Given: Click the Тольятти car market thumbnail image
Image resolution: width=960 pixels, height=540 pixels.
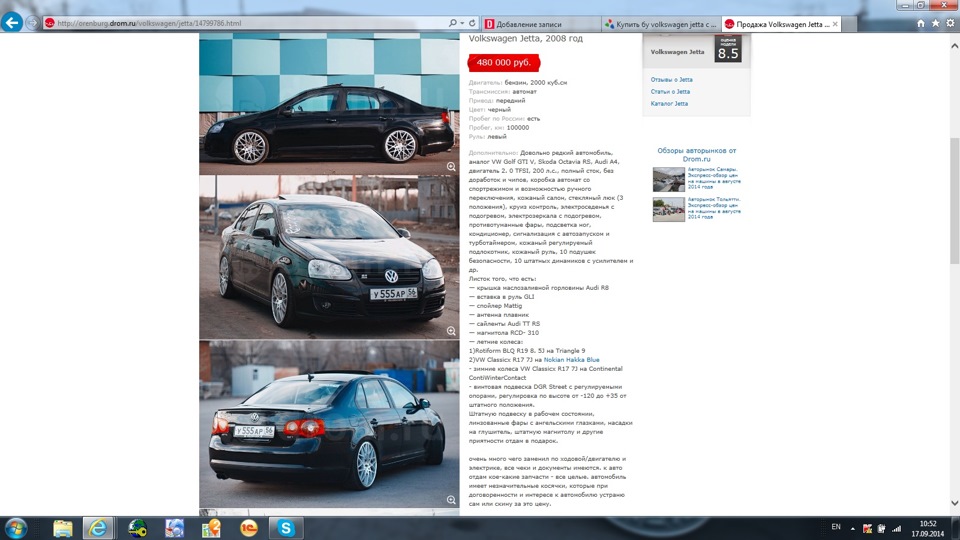Looking at the screenshot, I should 669,209.
